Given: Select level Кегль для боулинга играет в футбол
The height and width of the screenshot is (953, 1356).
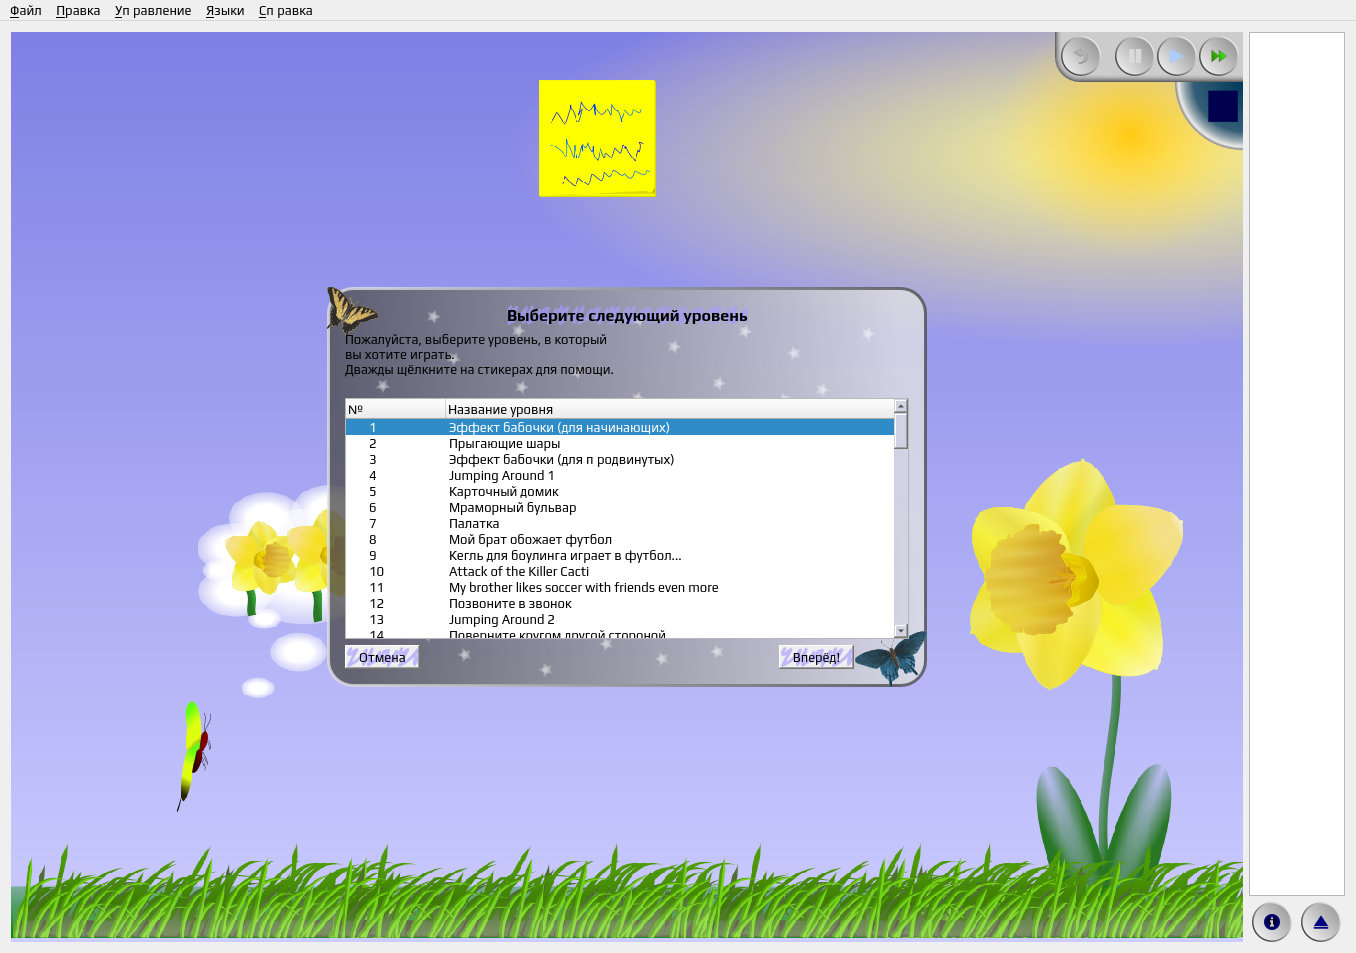Looking at the screenshot, I should (x=620, y=555).
